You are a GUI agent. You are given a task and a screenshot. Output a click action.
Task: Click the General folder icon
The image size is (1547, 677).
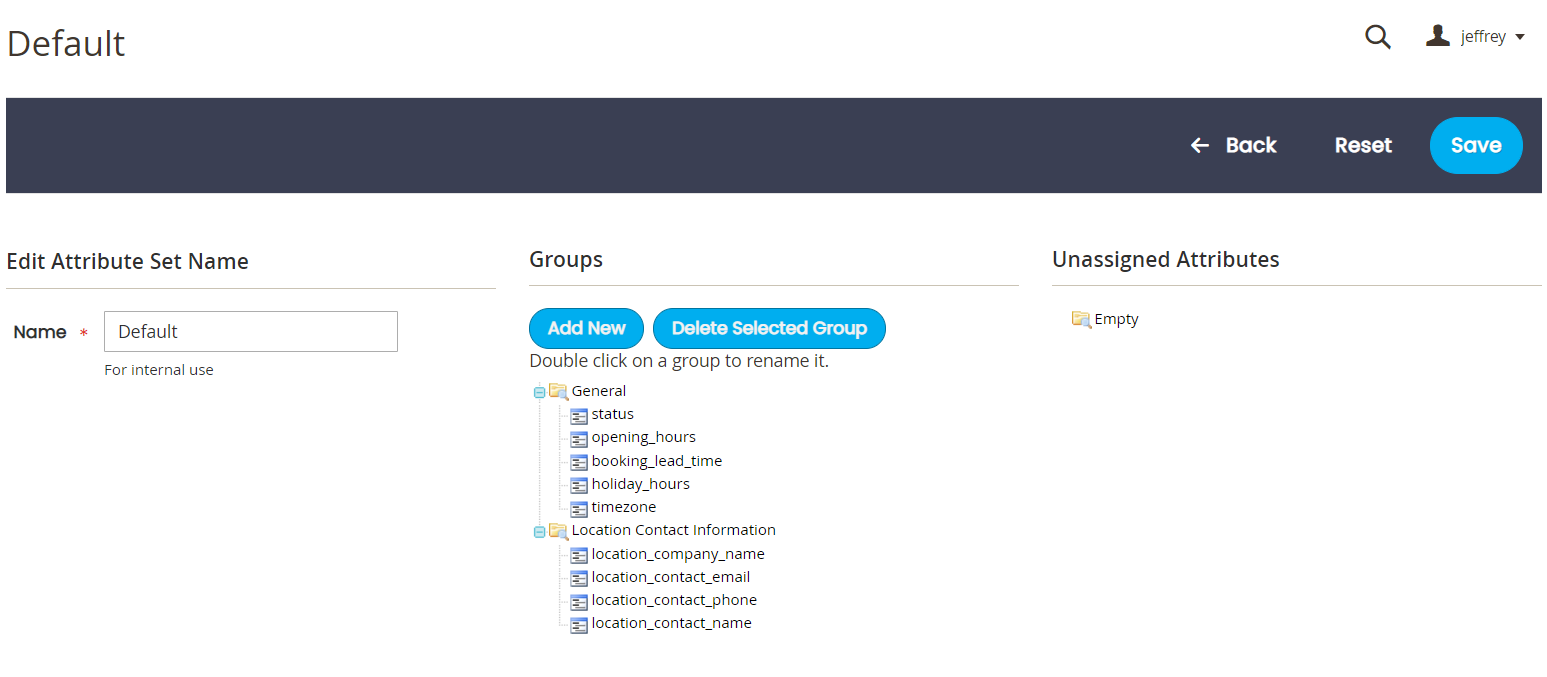(558, 391)
